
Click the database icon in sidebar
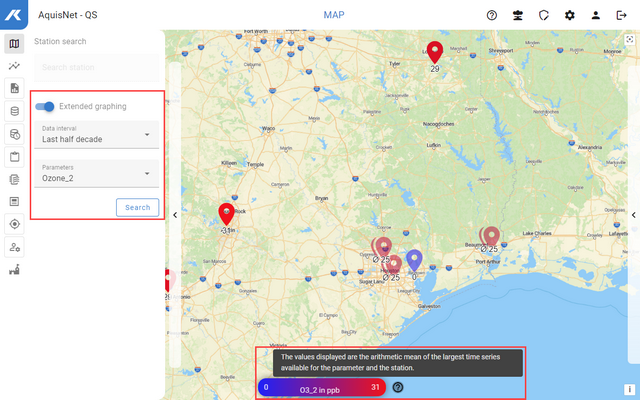(x=14, y=111)
